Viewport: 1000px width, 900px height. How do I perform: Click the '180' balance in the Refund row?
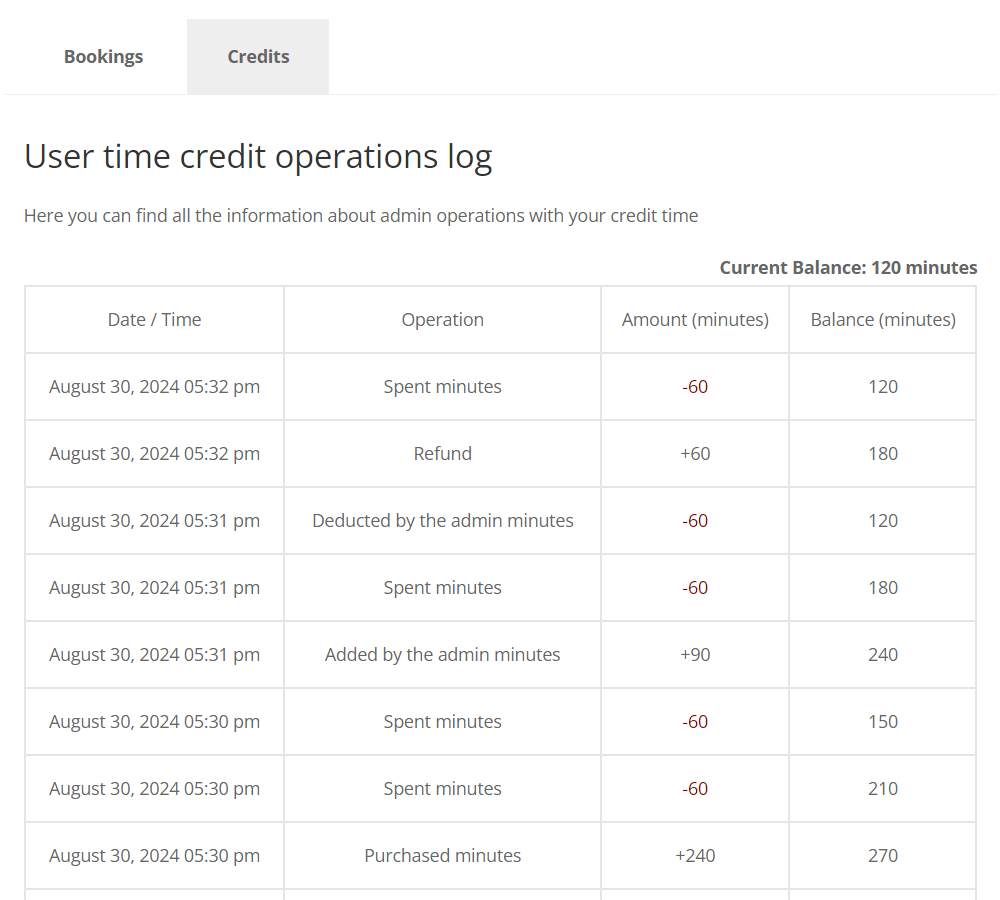pos(883,454)
